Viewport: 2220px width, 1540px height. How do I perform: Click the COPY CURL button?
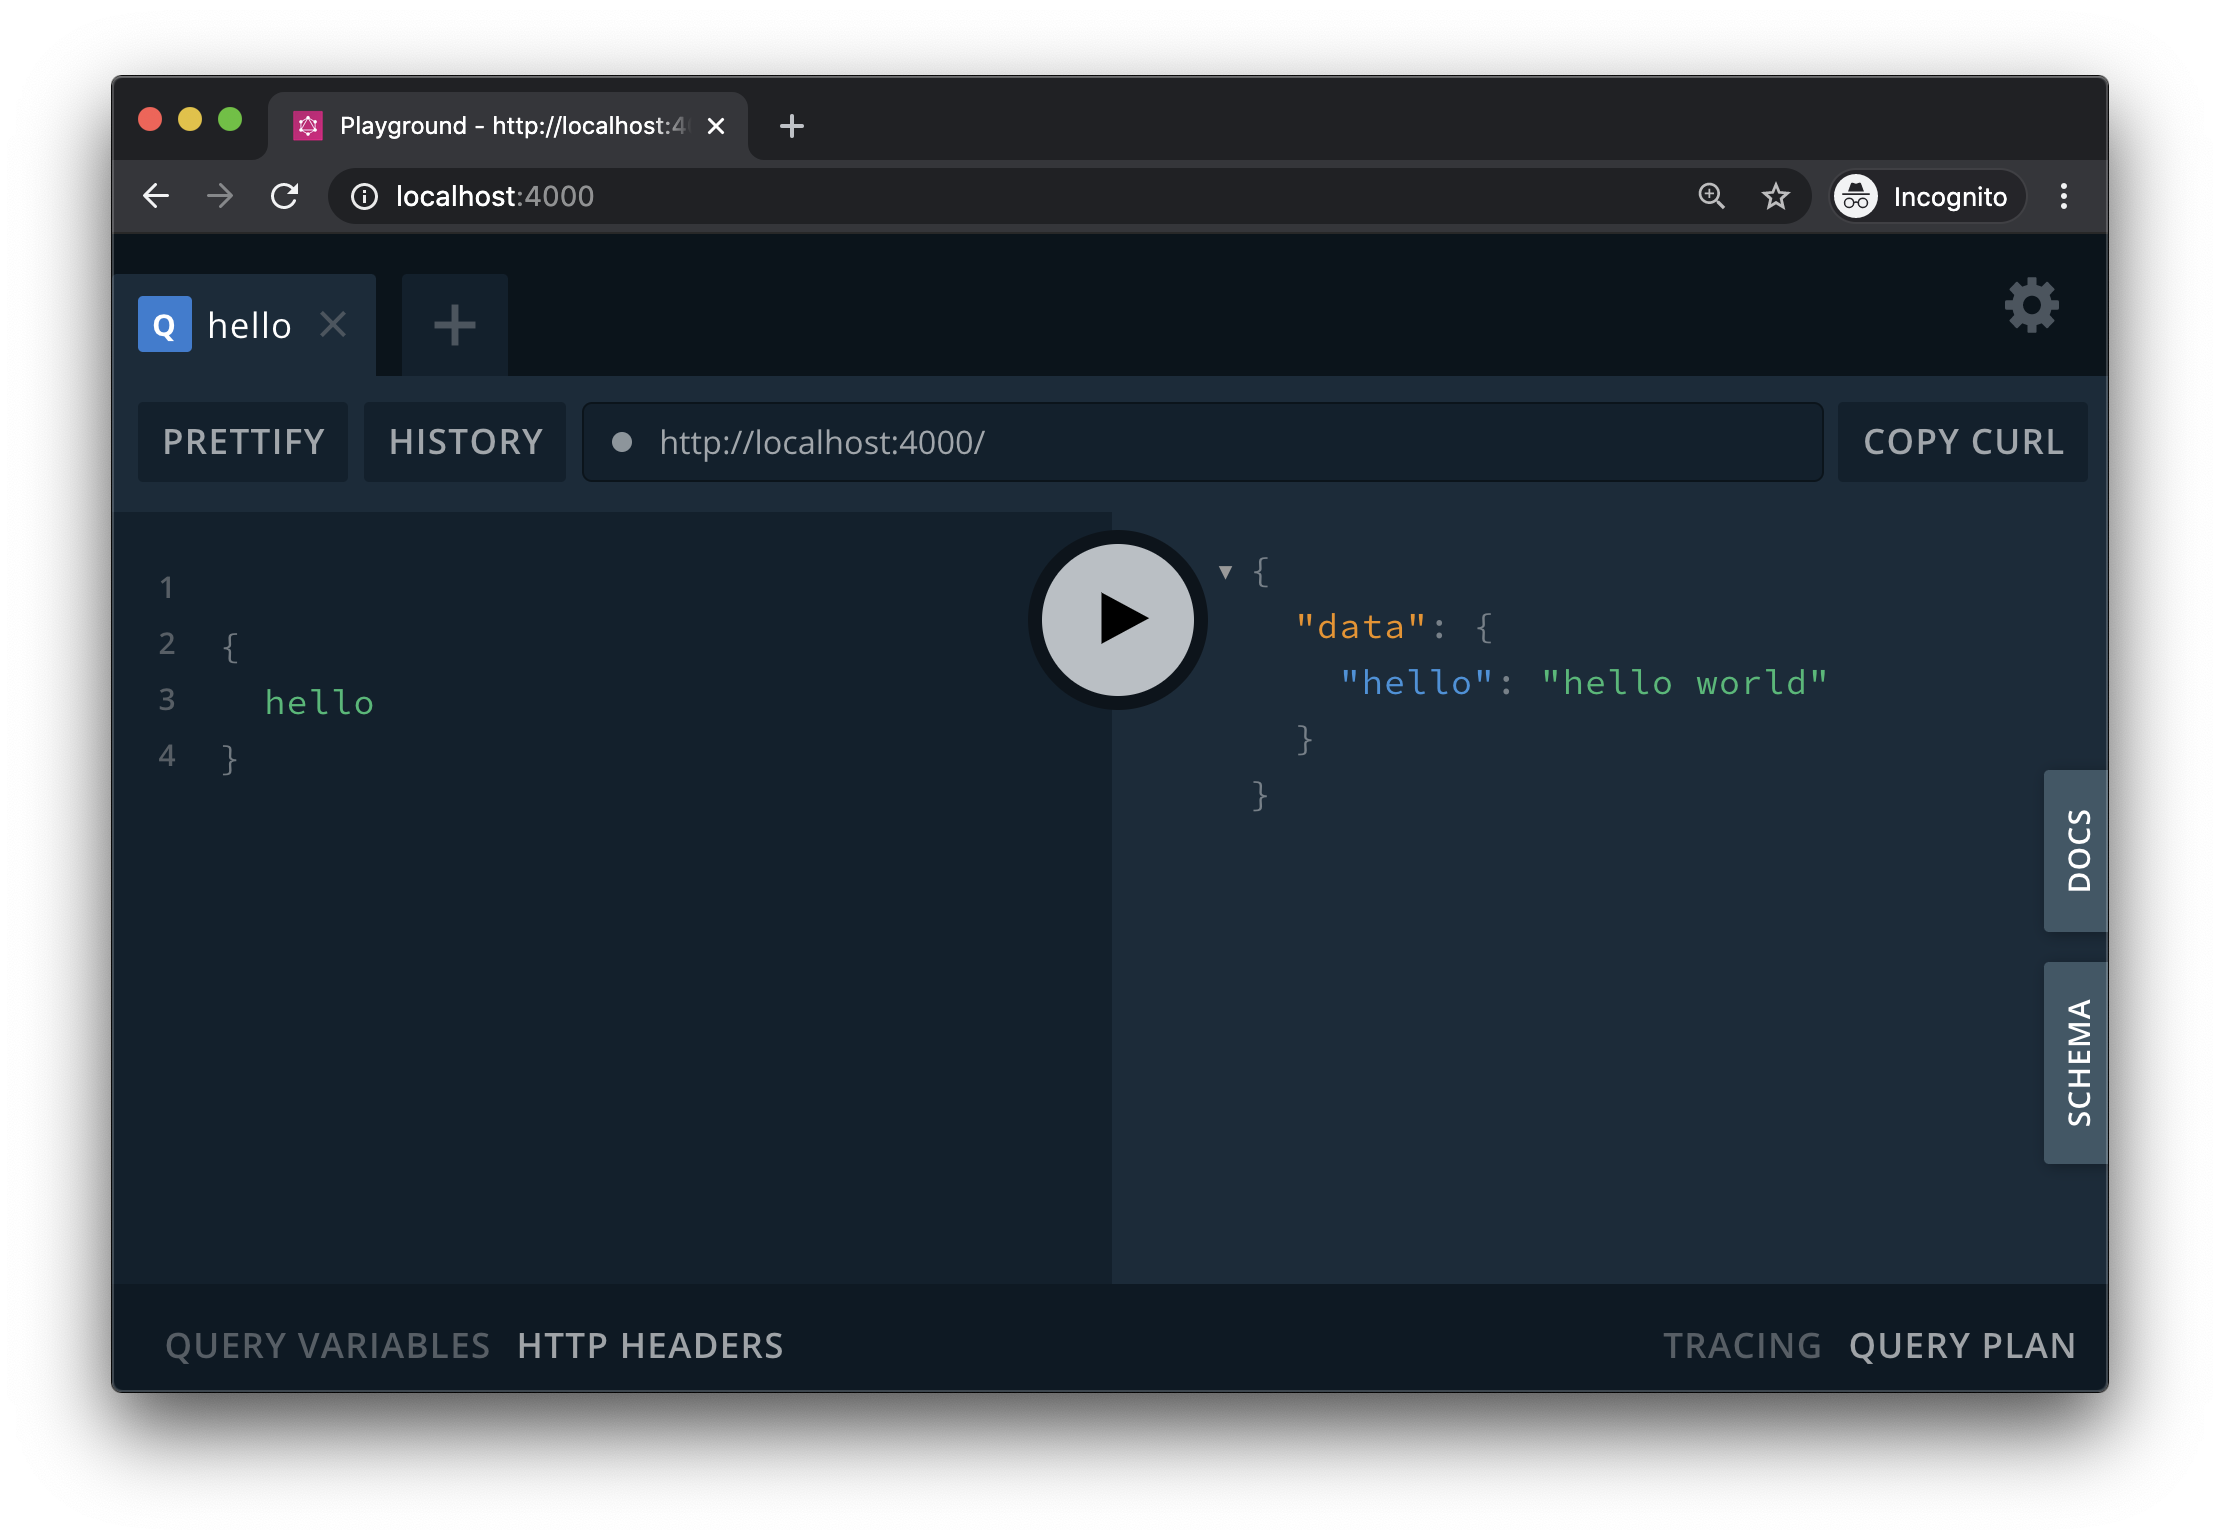point(1962,442)
